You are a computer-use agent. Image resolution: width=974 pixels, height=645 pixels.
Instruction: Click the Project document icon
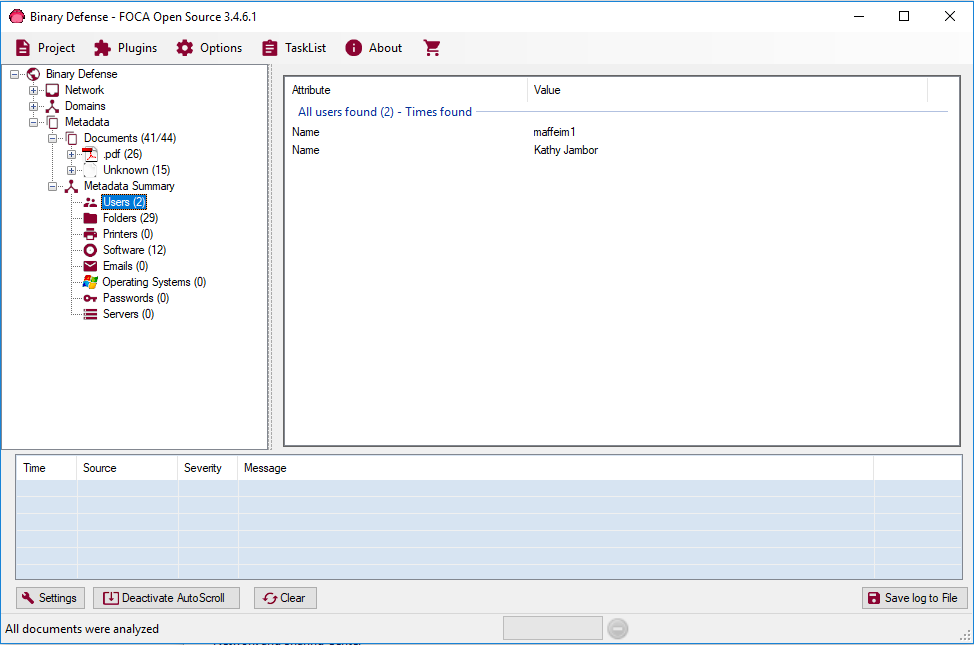tap(23, 48)
